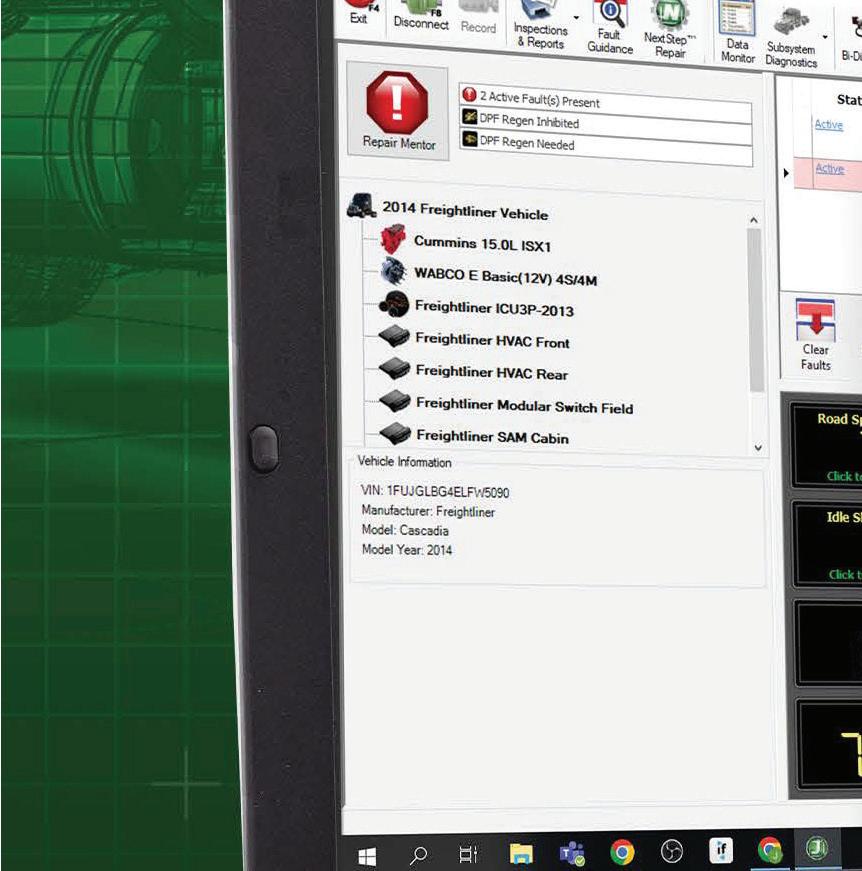Click module icon beside Modular Switch Field
The width and height of the screenshot is (862, 871).
(x=395, y=401)
